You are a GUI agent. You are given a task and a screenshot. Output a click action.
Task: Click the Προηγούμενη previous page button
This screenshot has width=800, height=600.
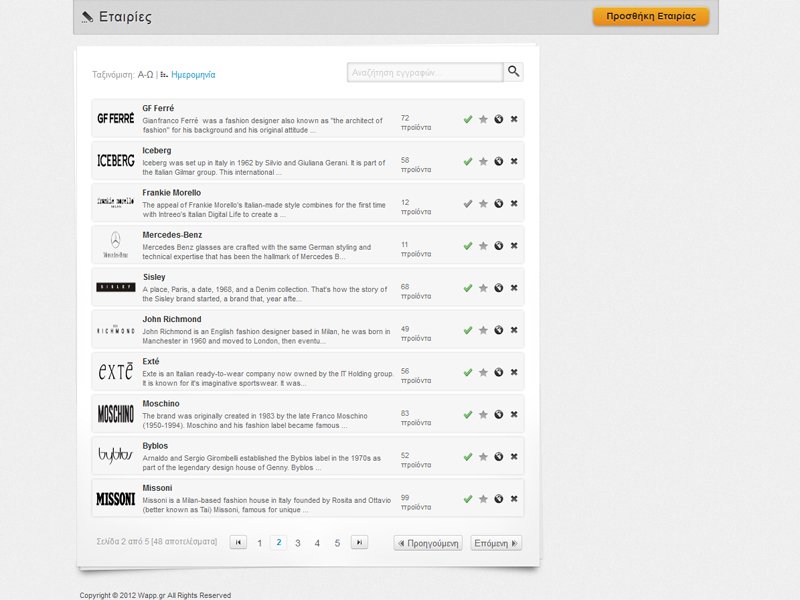pos(428,543)
